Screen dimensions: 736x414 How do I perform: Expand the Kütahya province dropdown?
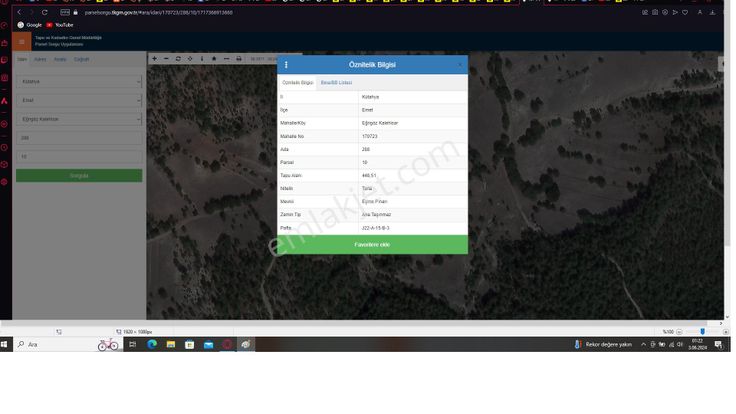coord(79,82)
